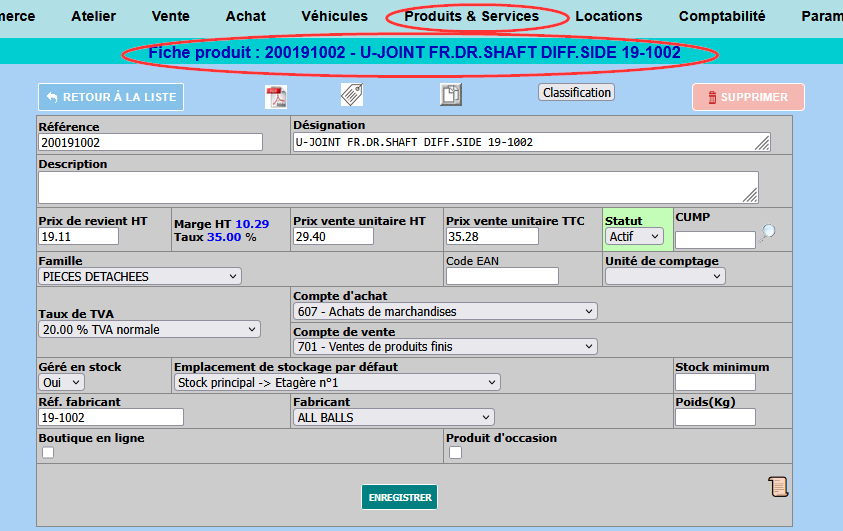Click the Désignation text field
Image resolution: width=843 pixels, height=531 pixels.
tap(532, 142)
